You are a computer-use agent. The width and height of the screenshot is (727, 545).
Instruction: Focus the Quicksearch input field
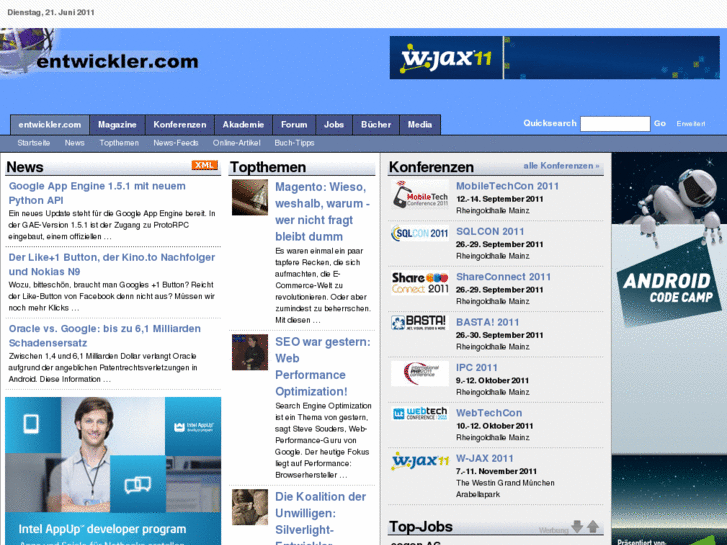pyautogui.click(x=615, y=124)
